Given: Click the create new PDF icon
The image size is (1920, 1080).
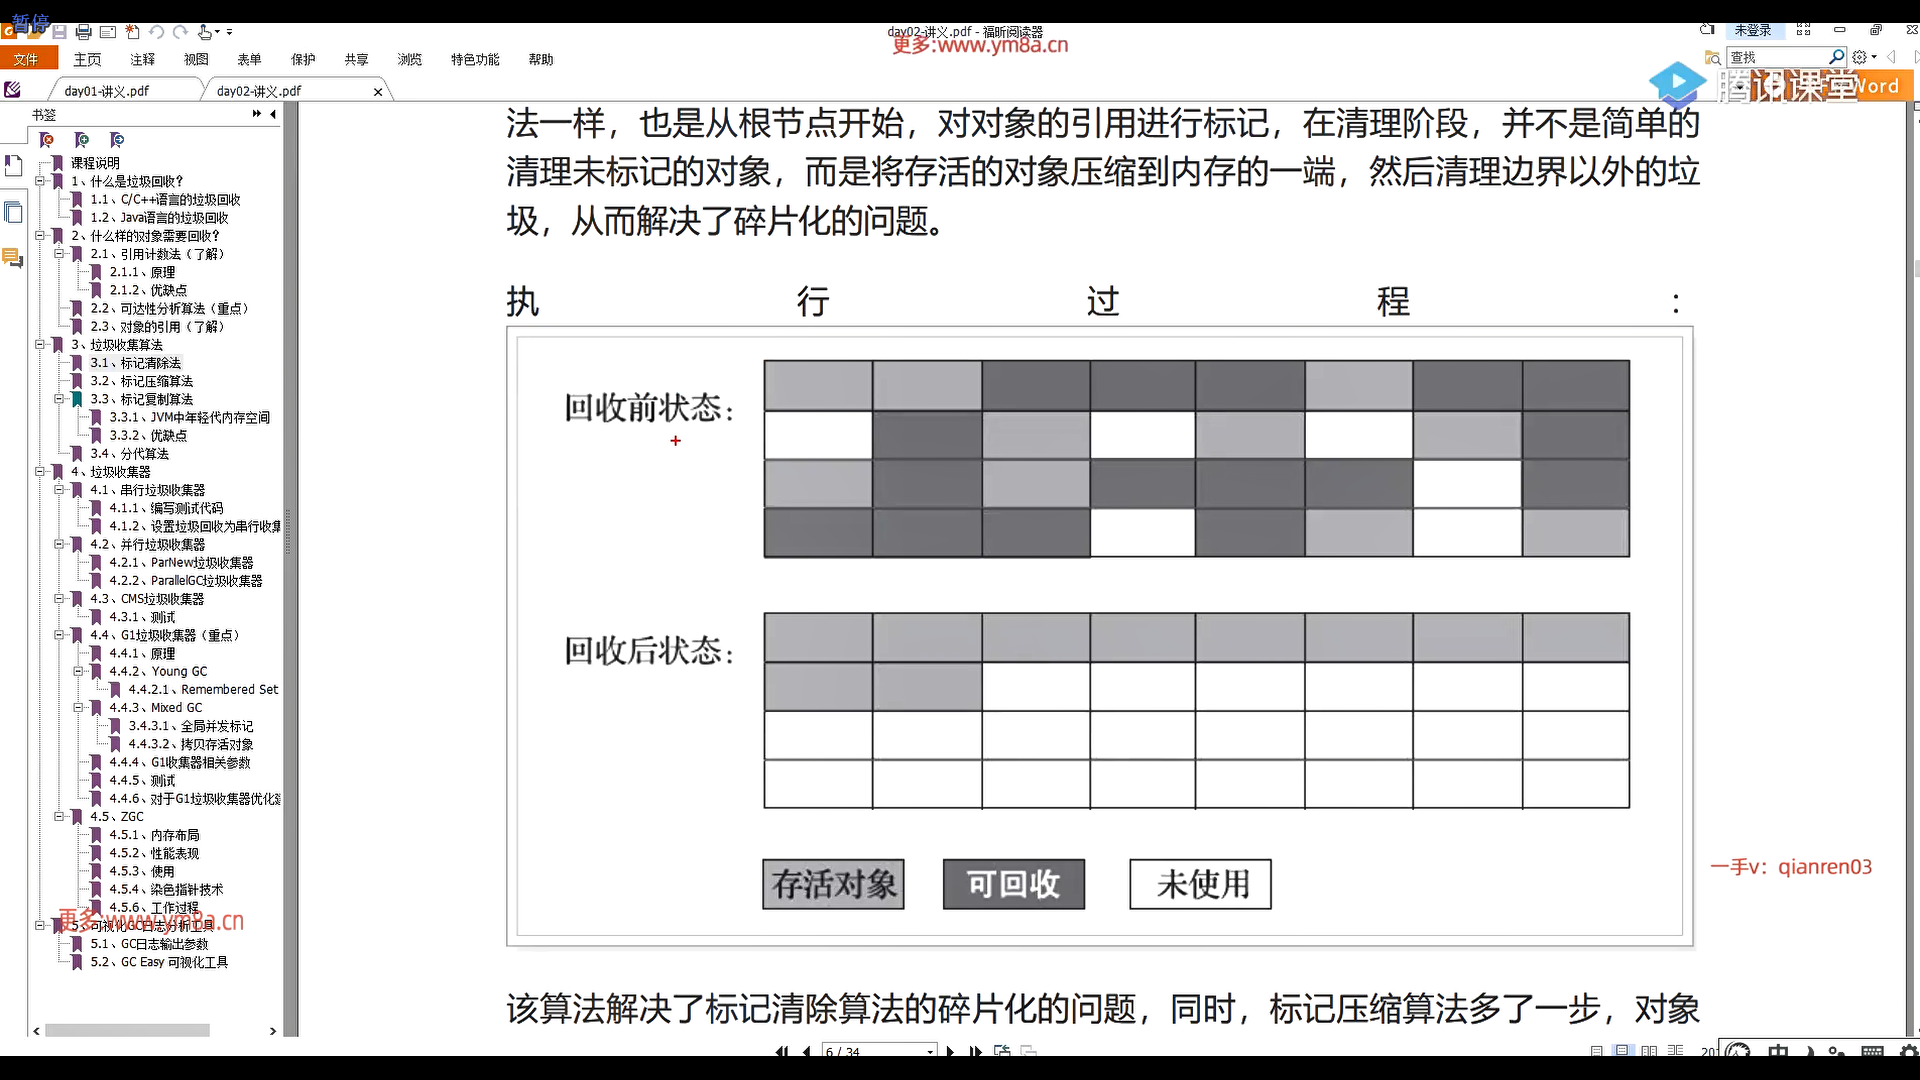Looking at the screenshot, I should [132, 32].
